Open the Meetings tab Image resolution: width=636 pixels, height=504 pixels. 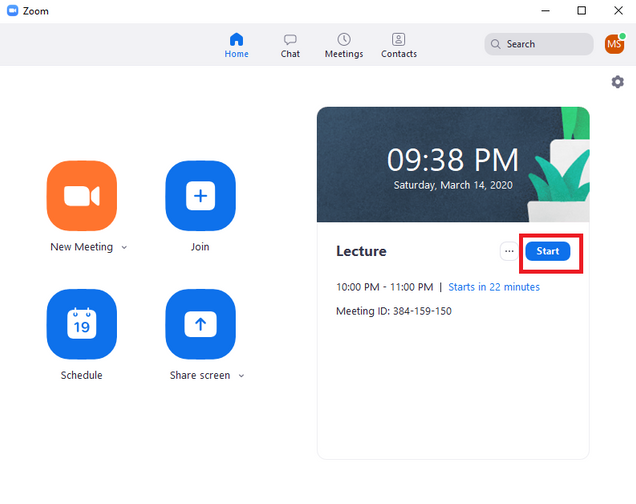coord(344,45)
